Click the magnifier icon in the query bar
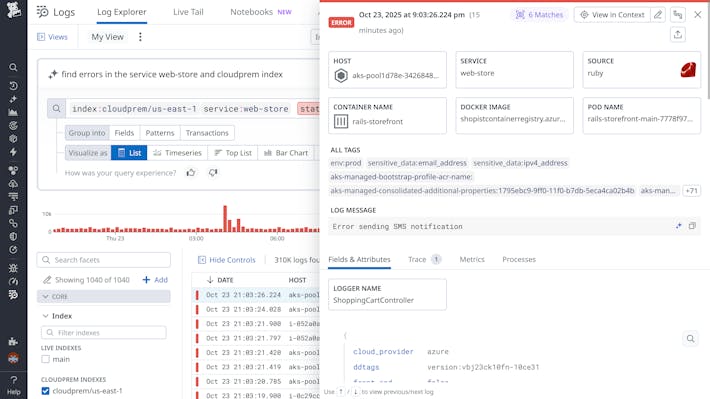The width and height of the screenshot is (710, 399). tap(56, 109)
